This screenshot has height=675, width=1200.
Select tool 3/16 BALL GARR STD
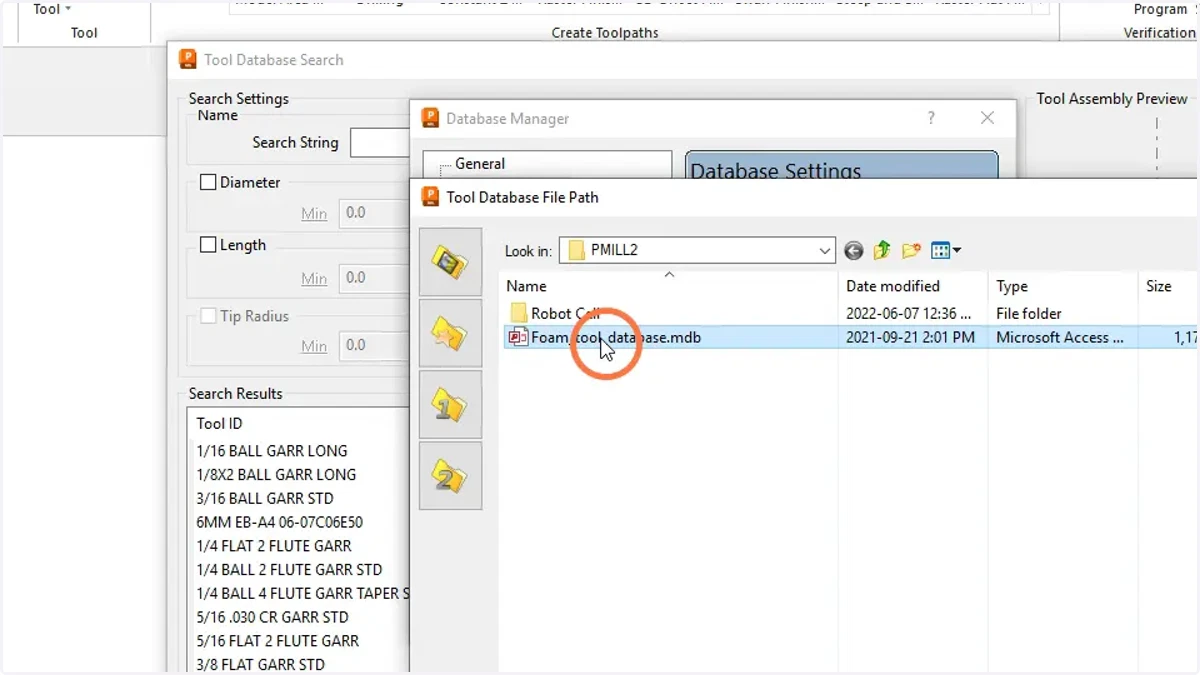pyautogui.click(x=265, y=498)
